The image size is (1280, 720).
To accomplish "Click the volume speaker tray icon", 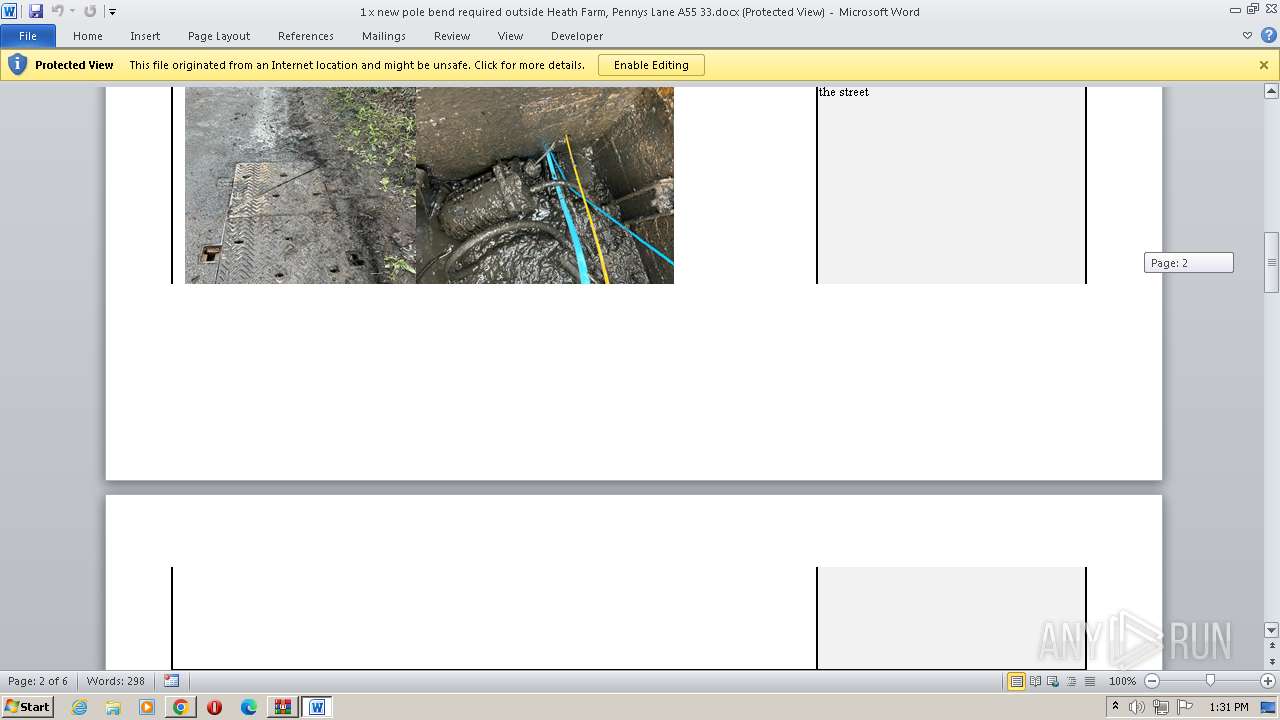I will point(1137,707).
